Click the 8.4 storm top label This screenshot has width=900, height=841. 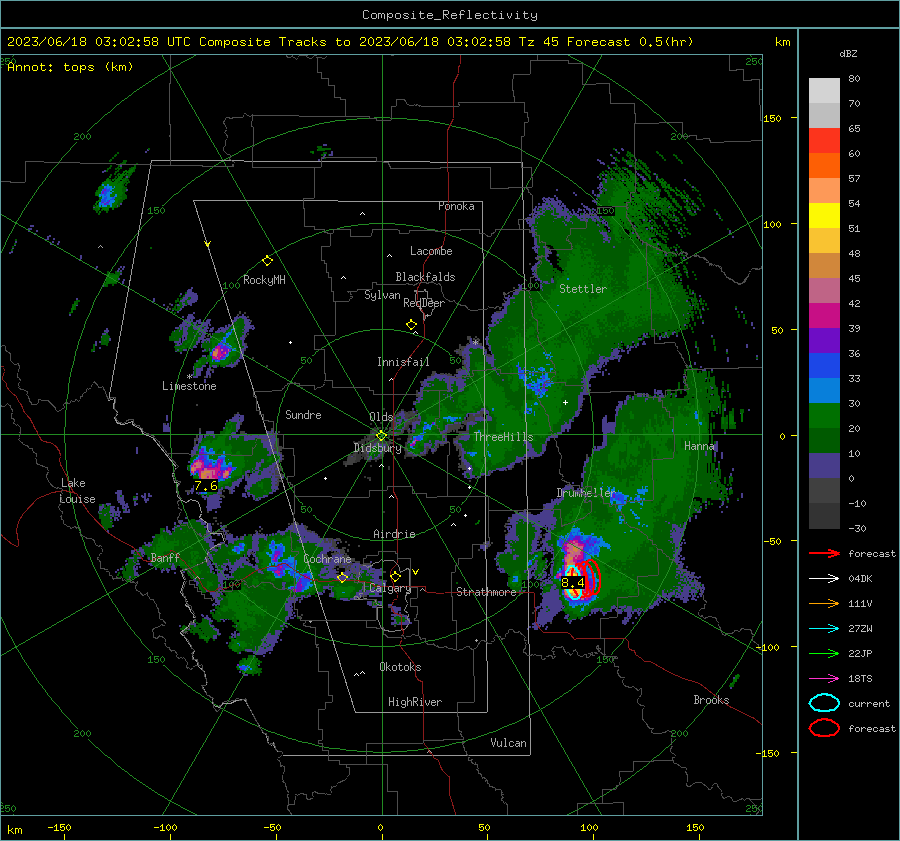pos(573,583)
